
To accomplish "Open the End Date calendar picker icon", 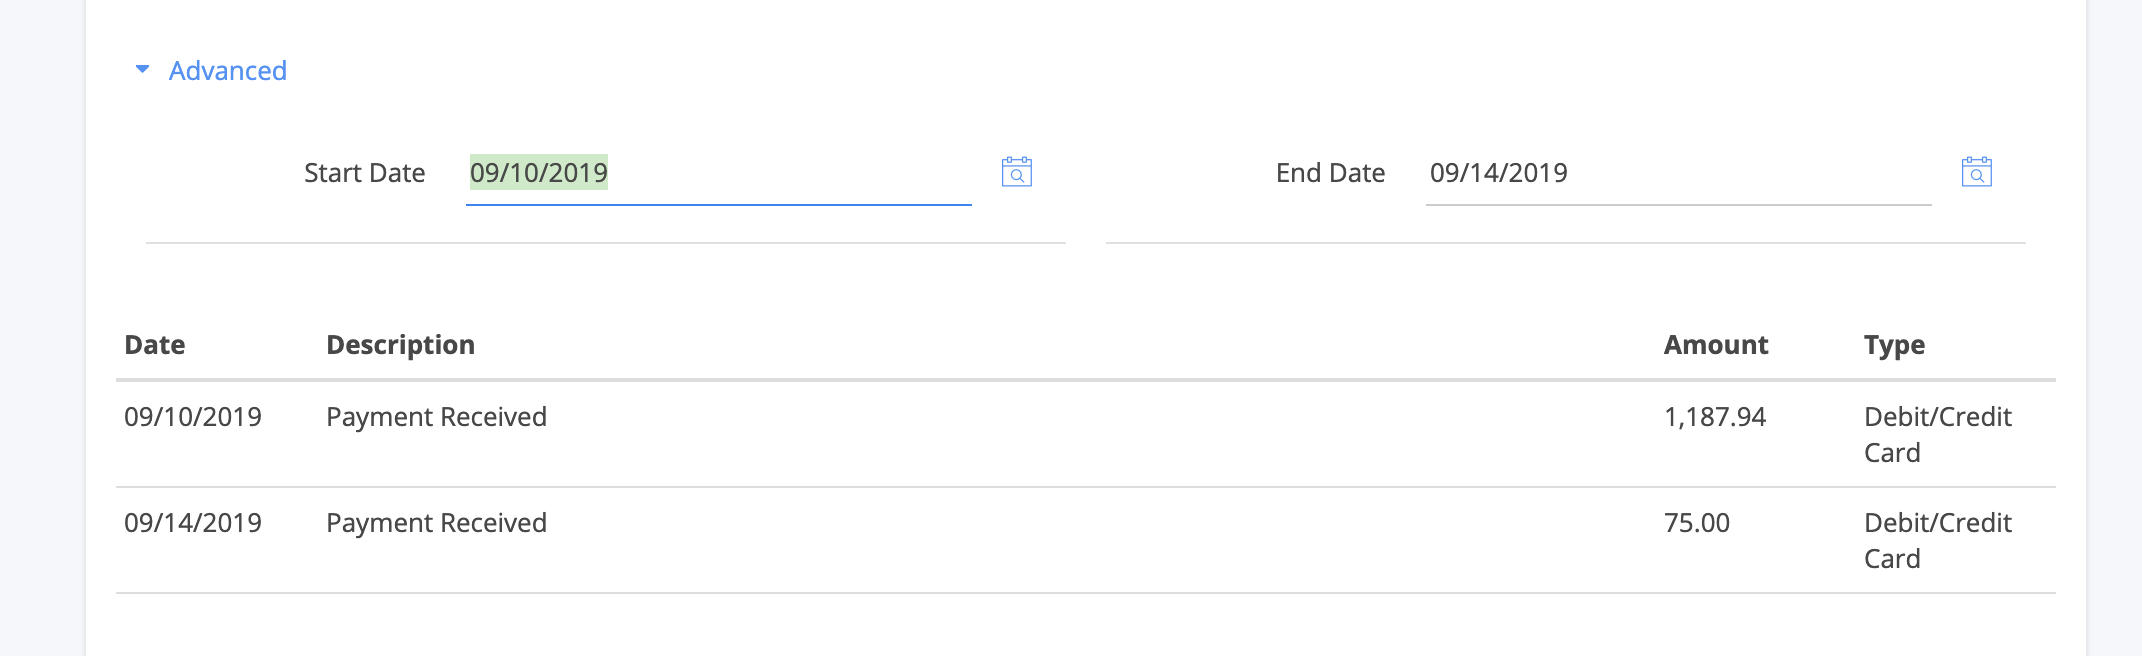I will [1976, 172].
